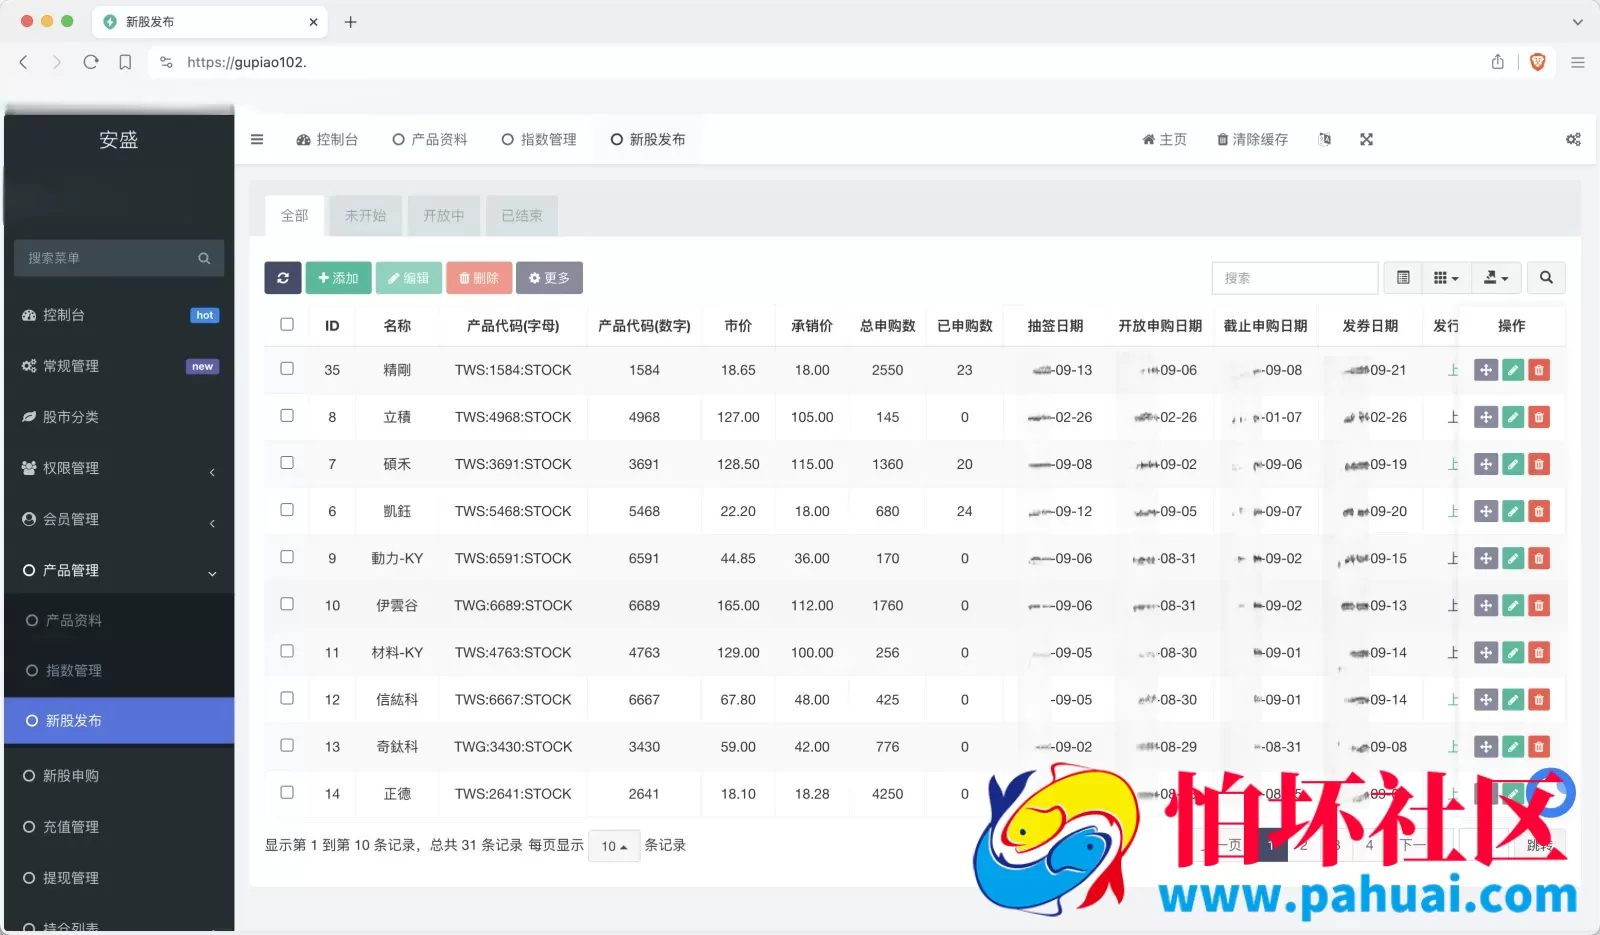
Task: Click the Brave shield icon
Action: (1538, 62)
